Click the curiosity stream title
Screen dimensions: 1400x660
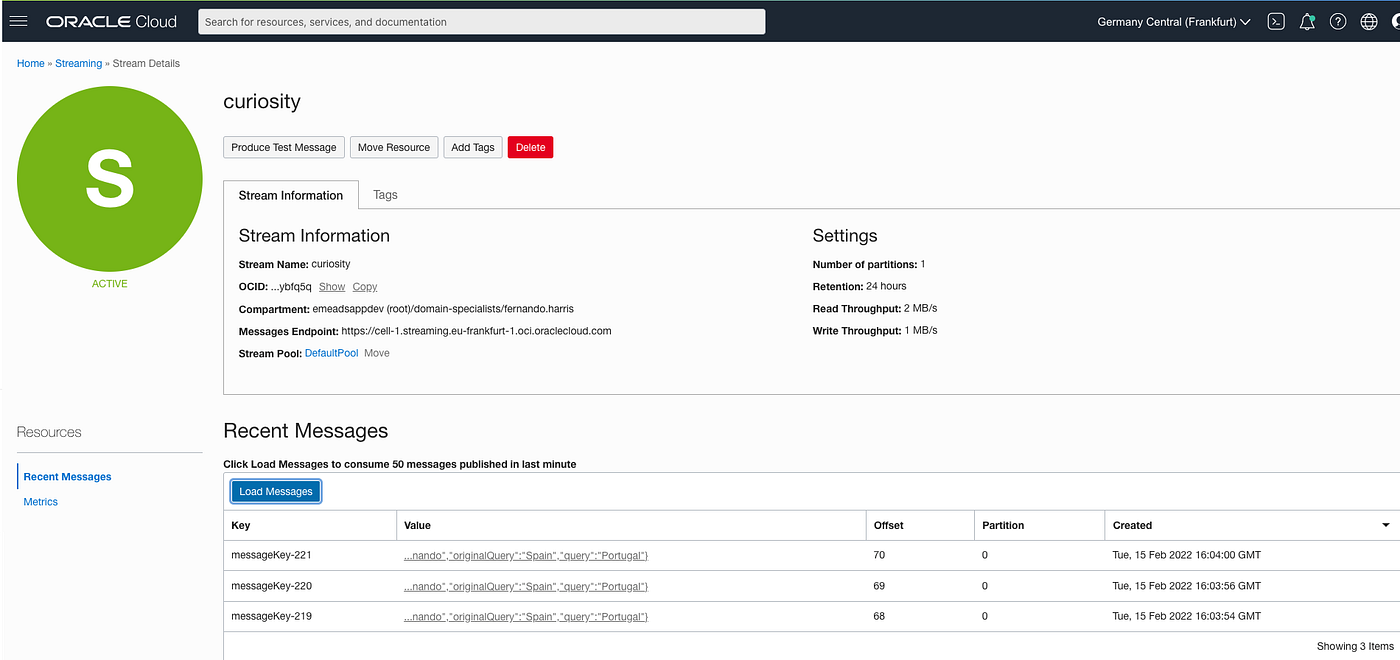point(262,102)
